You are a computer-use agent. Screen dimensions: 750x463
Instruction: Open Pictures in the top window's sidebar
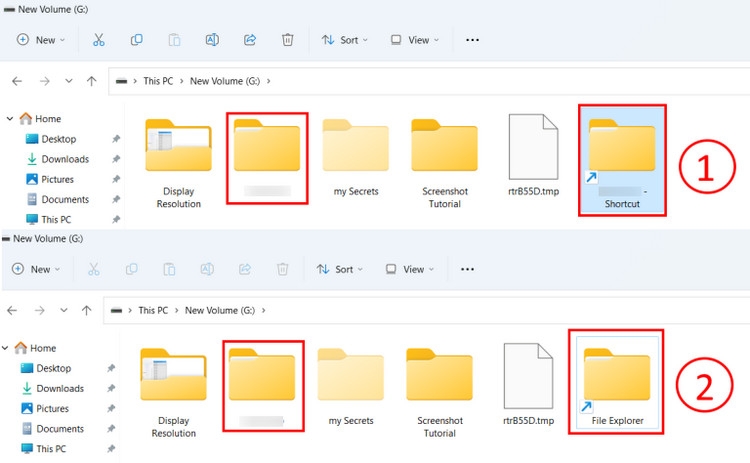pyautogui.click(x=50, y=179)
